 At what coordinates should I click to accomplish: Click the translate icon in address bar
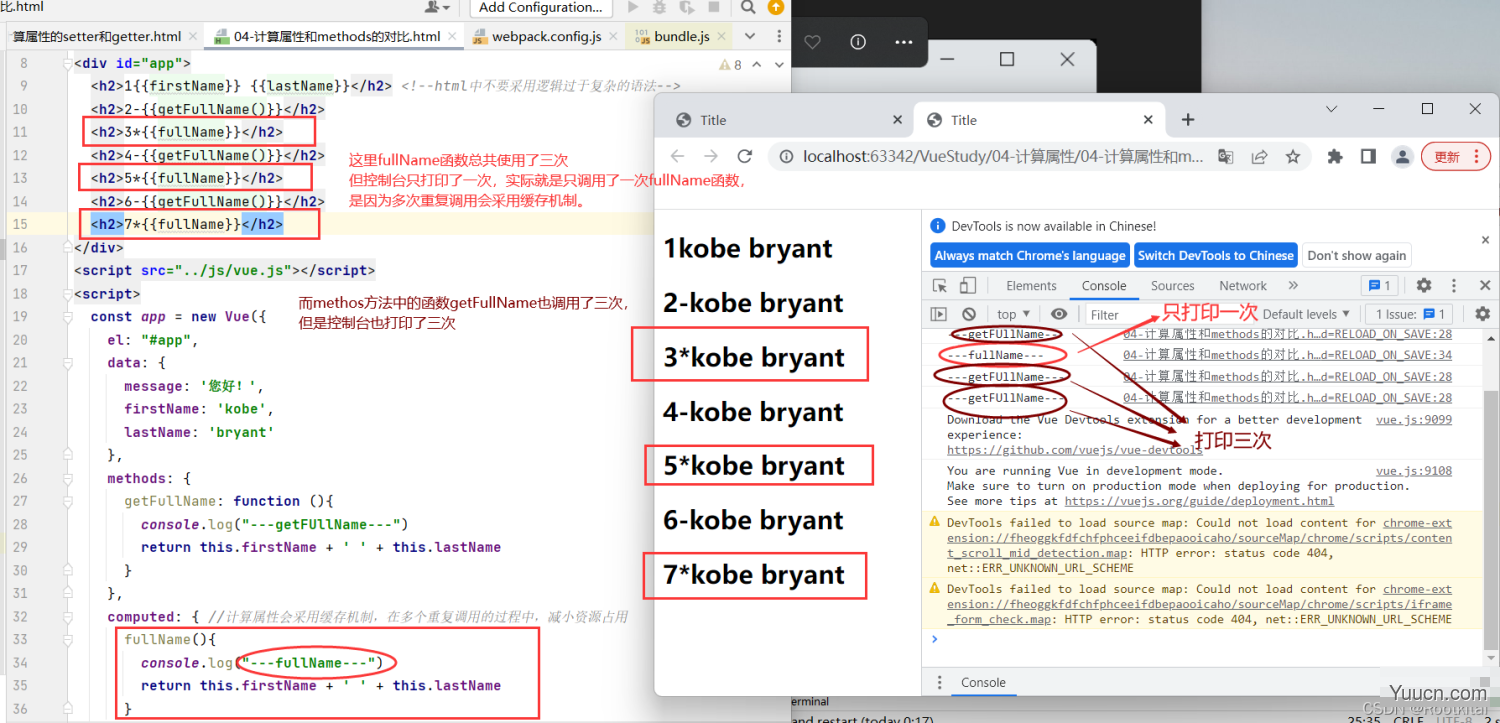point(1225,157)
